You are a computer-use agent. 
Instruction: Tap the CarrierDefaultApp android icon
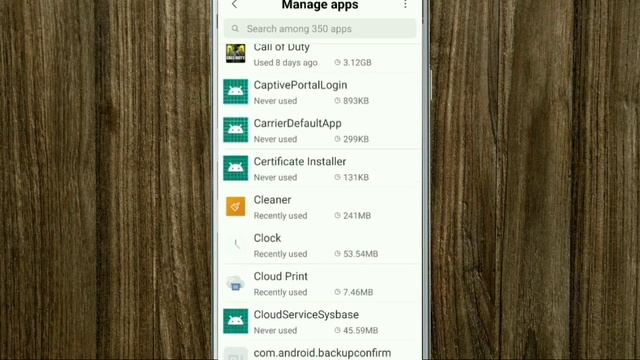tap(236, 130)
